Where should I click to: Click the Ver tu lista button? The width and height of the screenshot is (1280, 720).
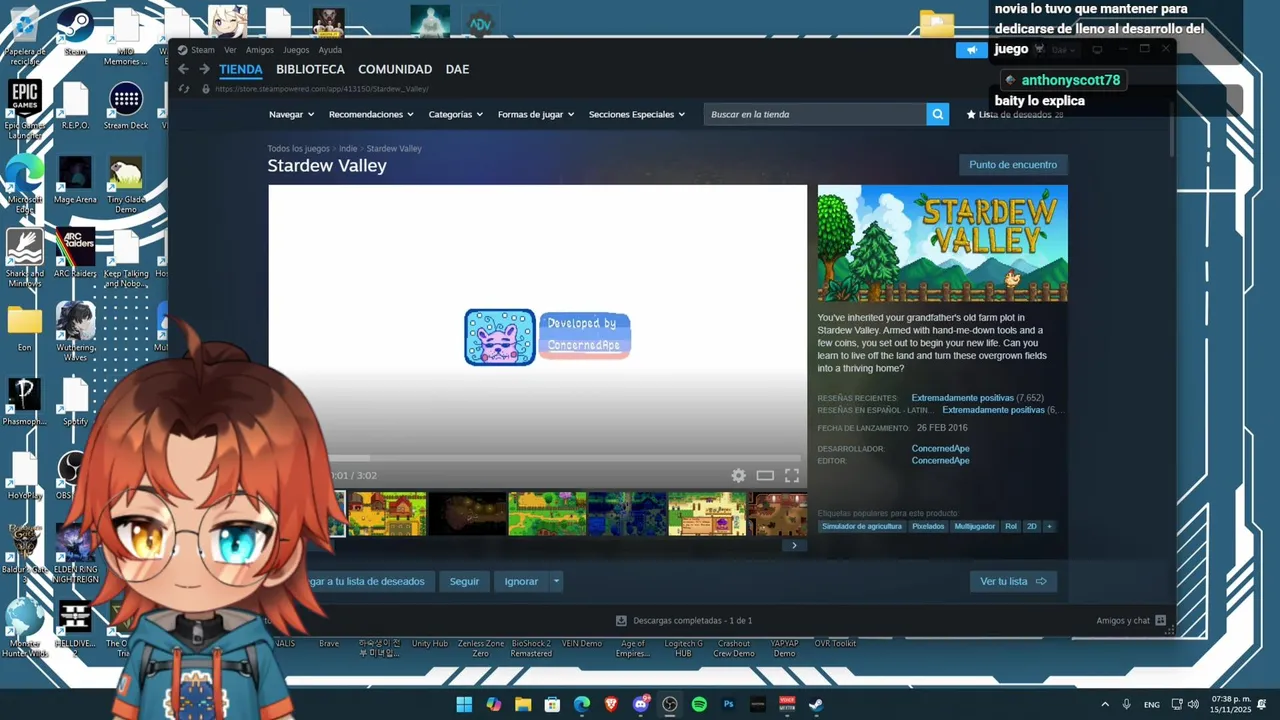(1013, 581)
